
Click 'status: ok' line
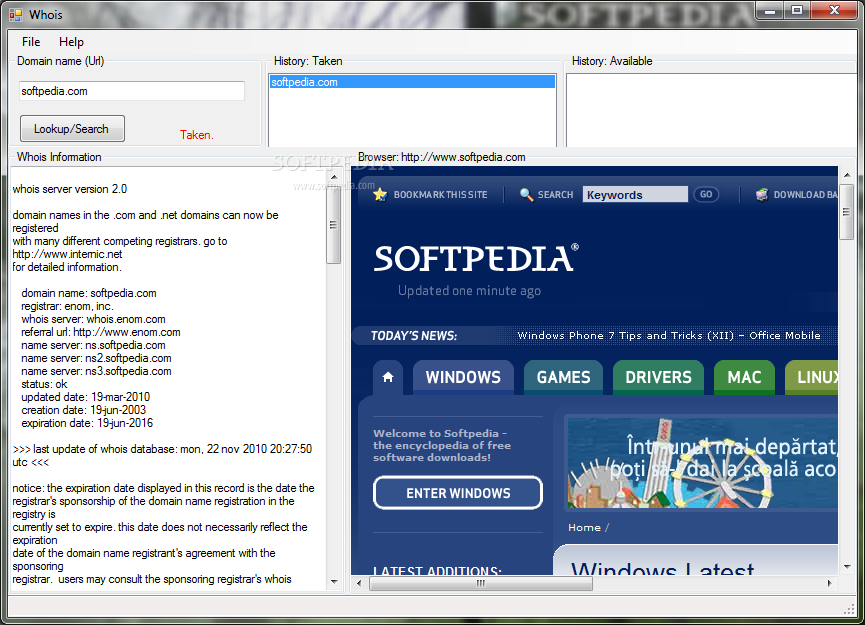pos(44,384)
